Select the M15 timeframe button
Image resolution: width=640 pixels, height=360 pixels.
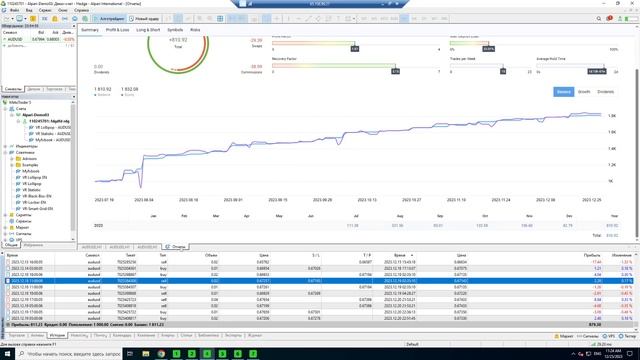pyautogui.click(x=384, y=19)
